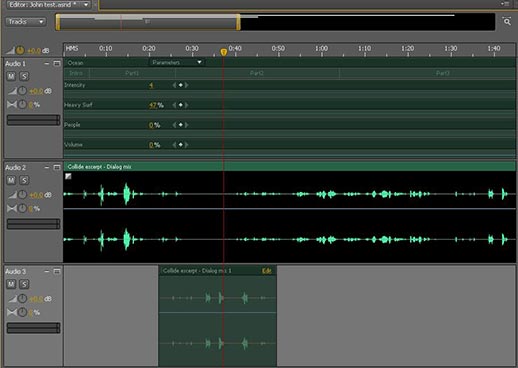This screenshot has height=368, width=518.
Task: Click the zoom magnifier icon at top right
Action: tap(507, 22)
